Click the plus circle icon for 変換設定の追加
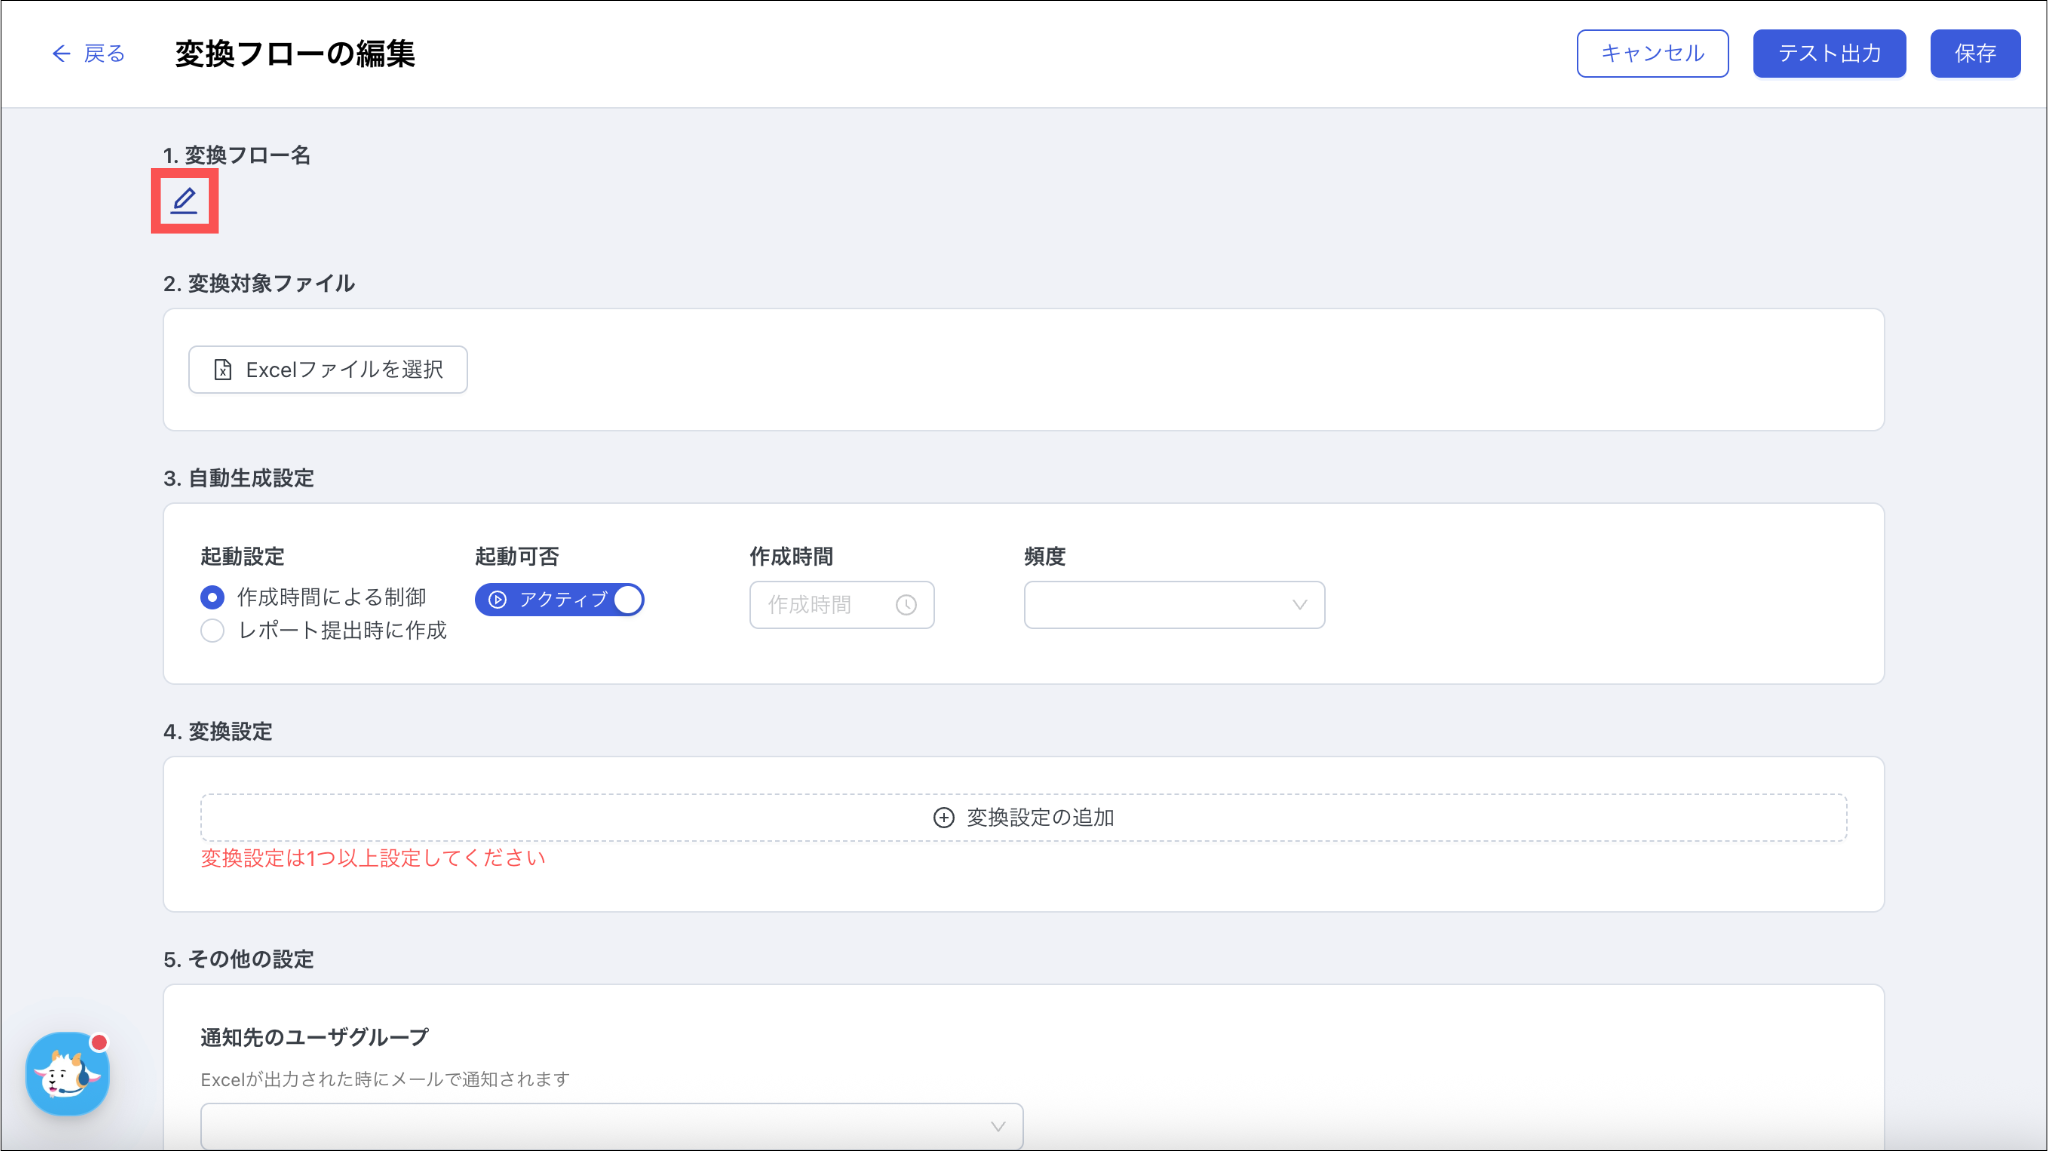2048x1151 pixels. (943, 818)
